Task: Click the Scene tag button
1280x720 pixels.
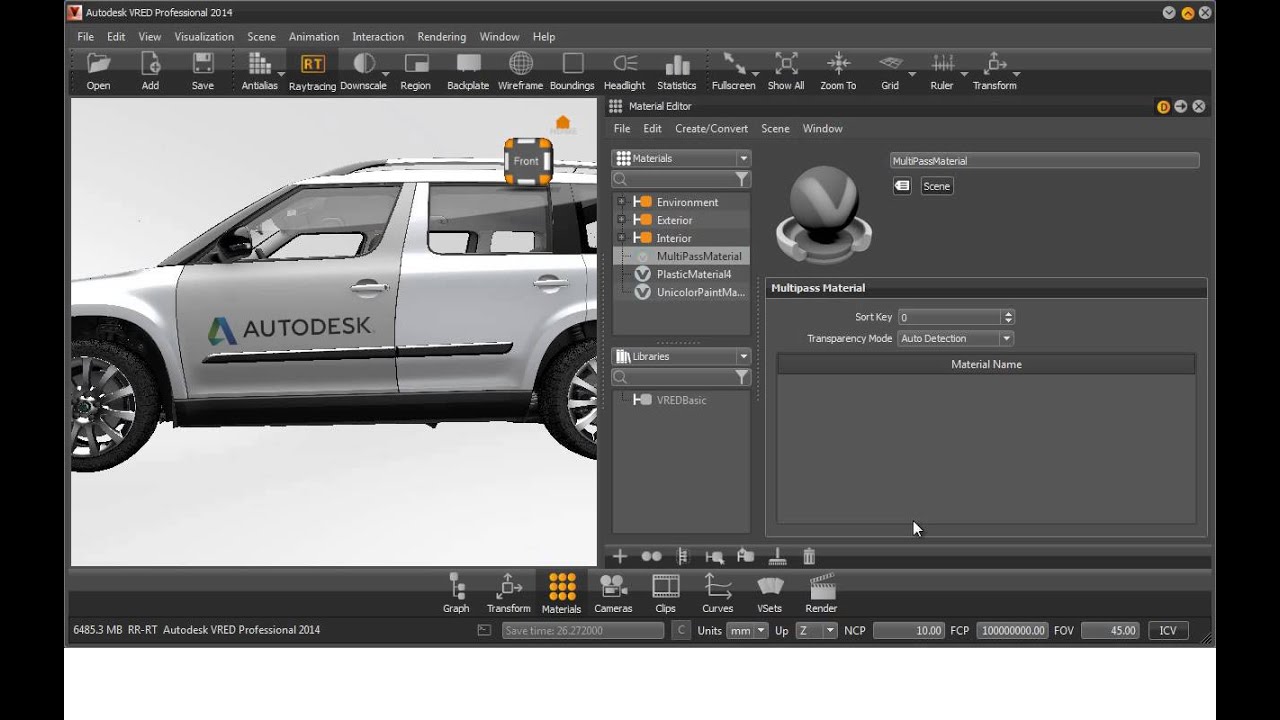Action: (x=936, y=186)
